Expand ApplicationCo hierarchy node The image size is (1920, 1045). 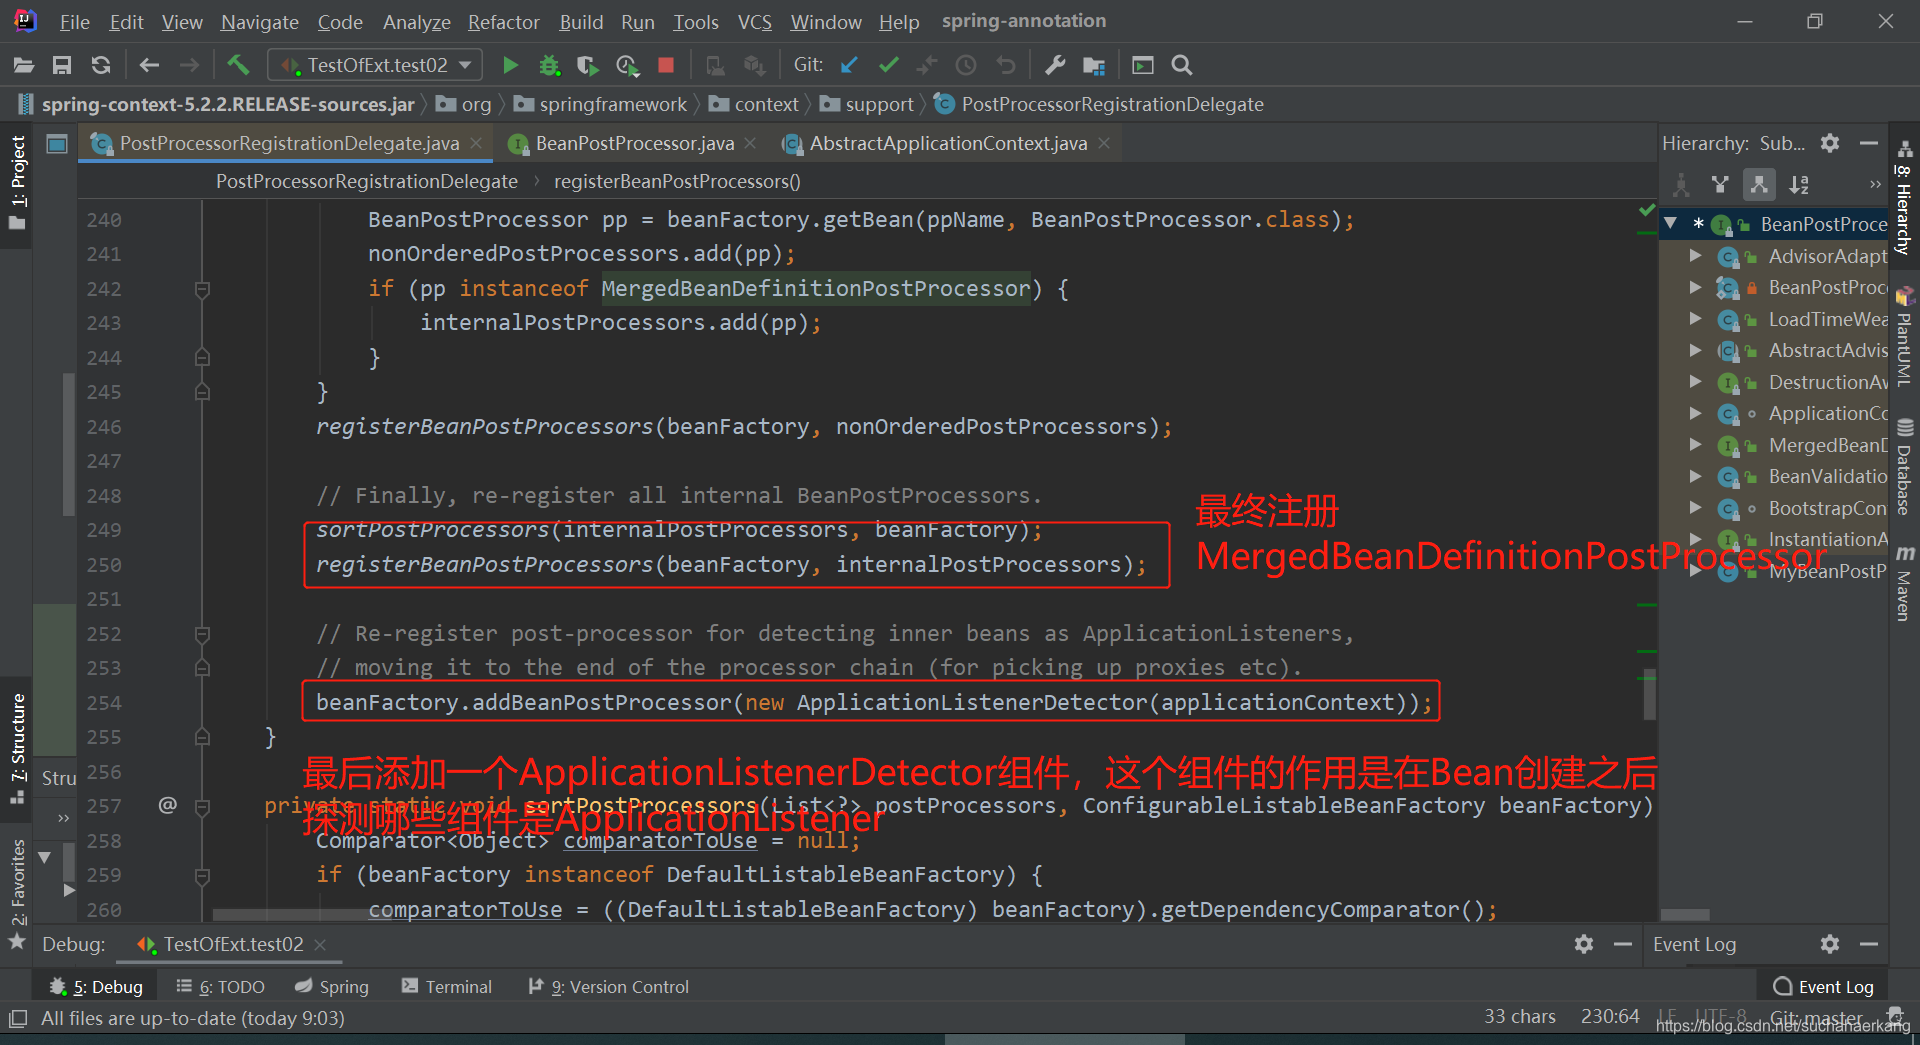(x=1695, y=413)
